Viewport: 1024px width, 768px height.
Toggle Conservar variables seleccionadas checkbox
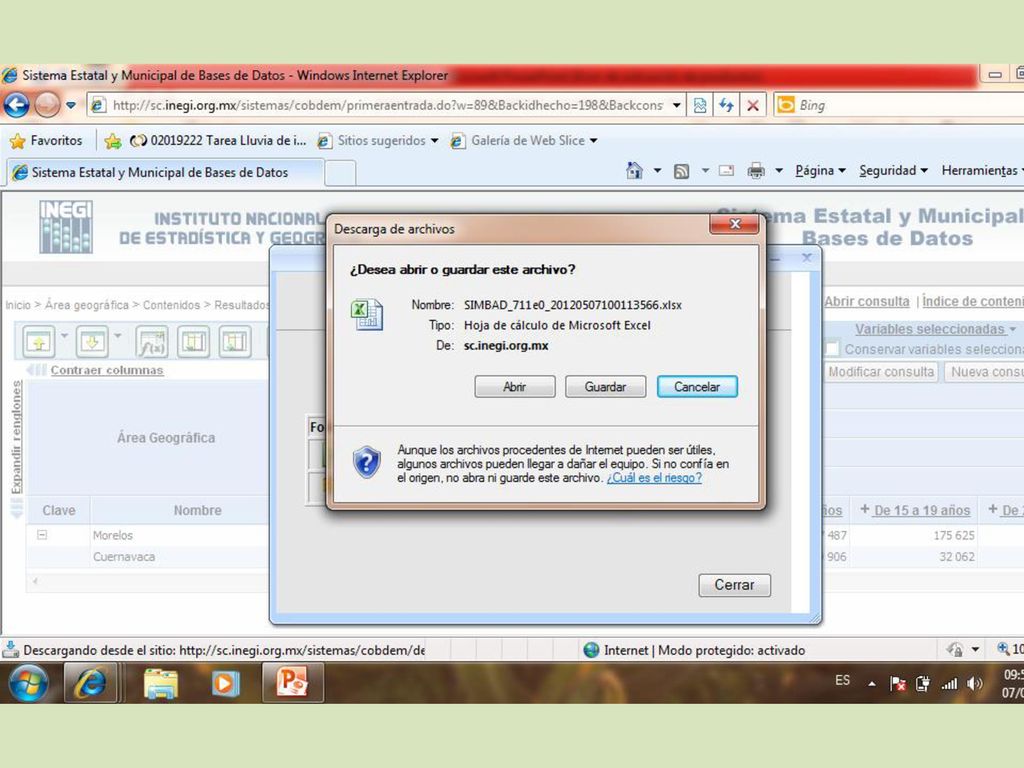[x=832, y=349]
